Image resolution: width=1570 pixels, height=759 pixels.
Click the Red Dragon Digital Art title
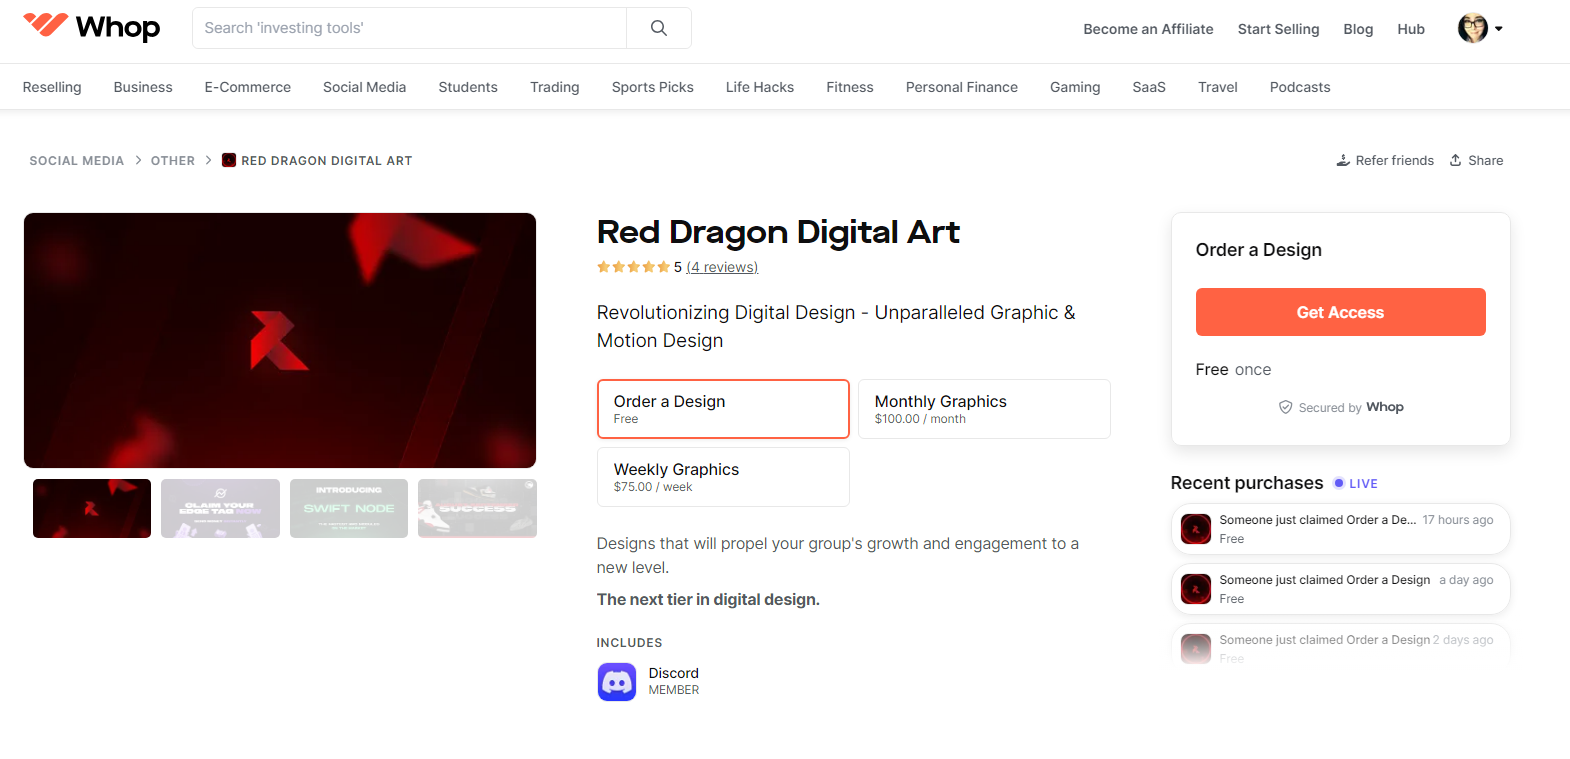pyautogui.click(x=778, y=232)
